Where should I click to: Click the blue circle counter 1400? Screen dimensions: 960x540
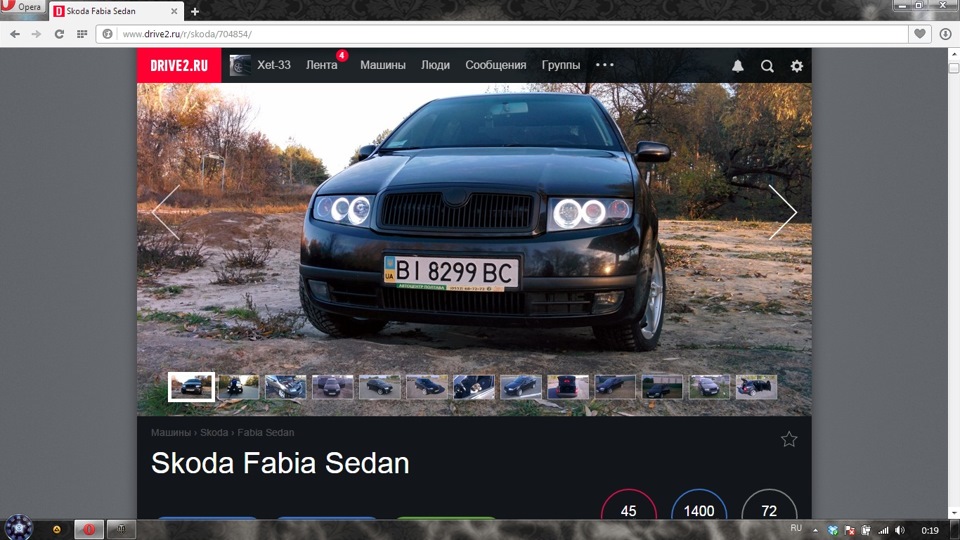(699, 506)
